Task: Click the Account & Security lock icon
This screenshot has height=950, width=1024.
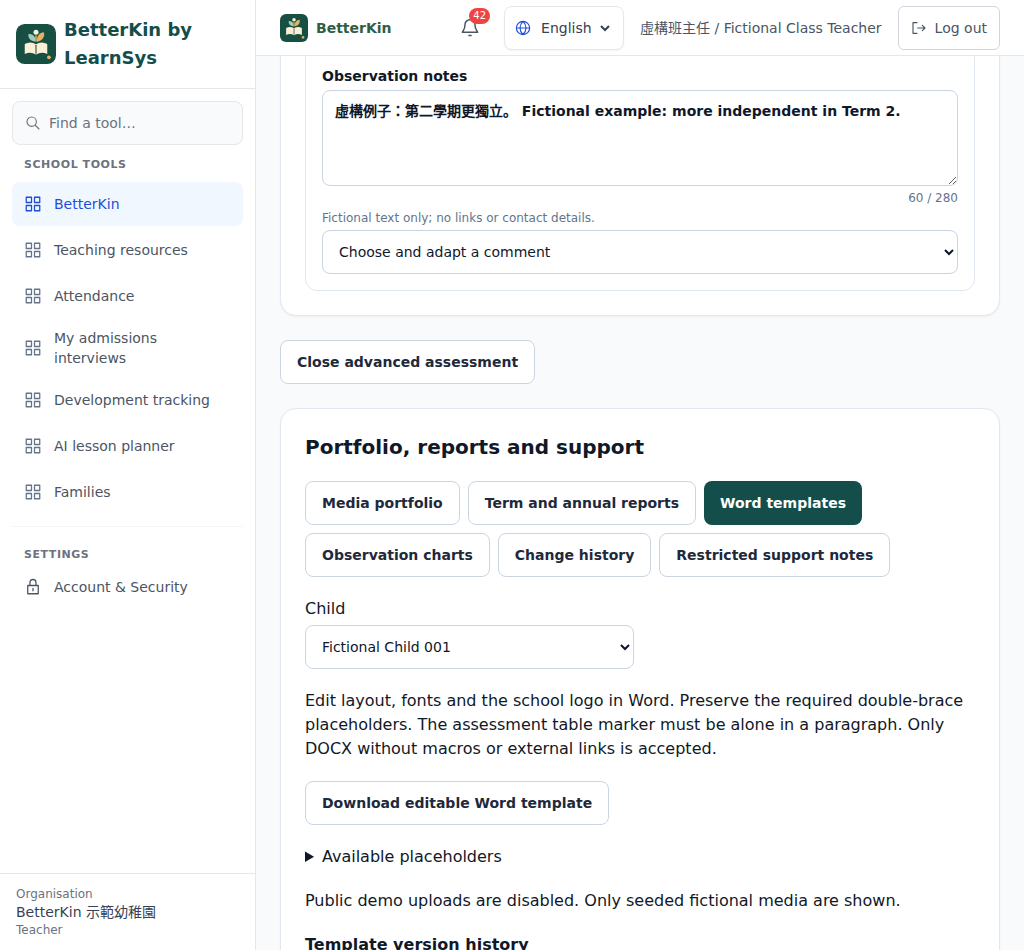Action: click(33, 587)
